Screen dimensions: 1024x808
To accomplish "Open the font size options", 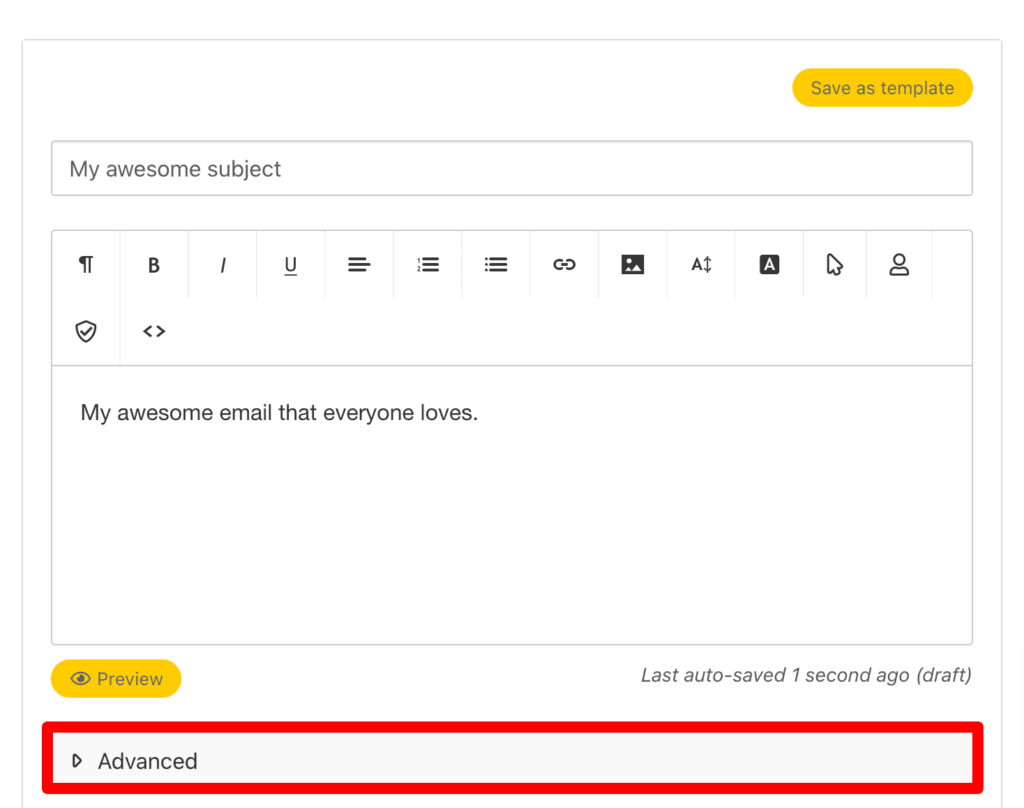I will [x=701, y=265].
